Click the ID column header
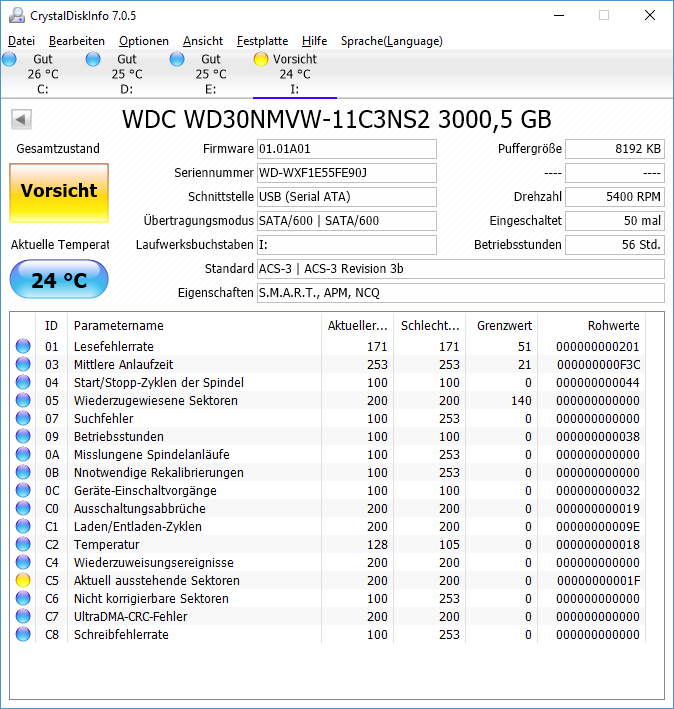 [52, 326]
